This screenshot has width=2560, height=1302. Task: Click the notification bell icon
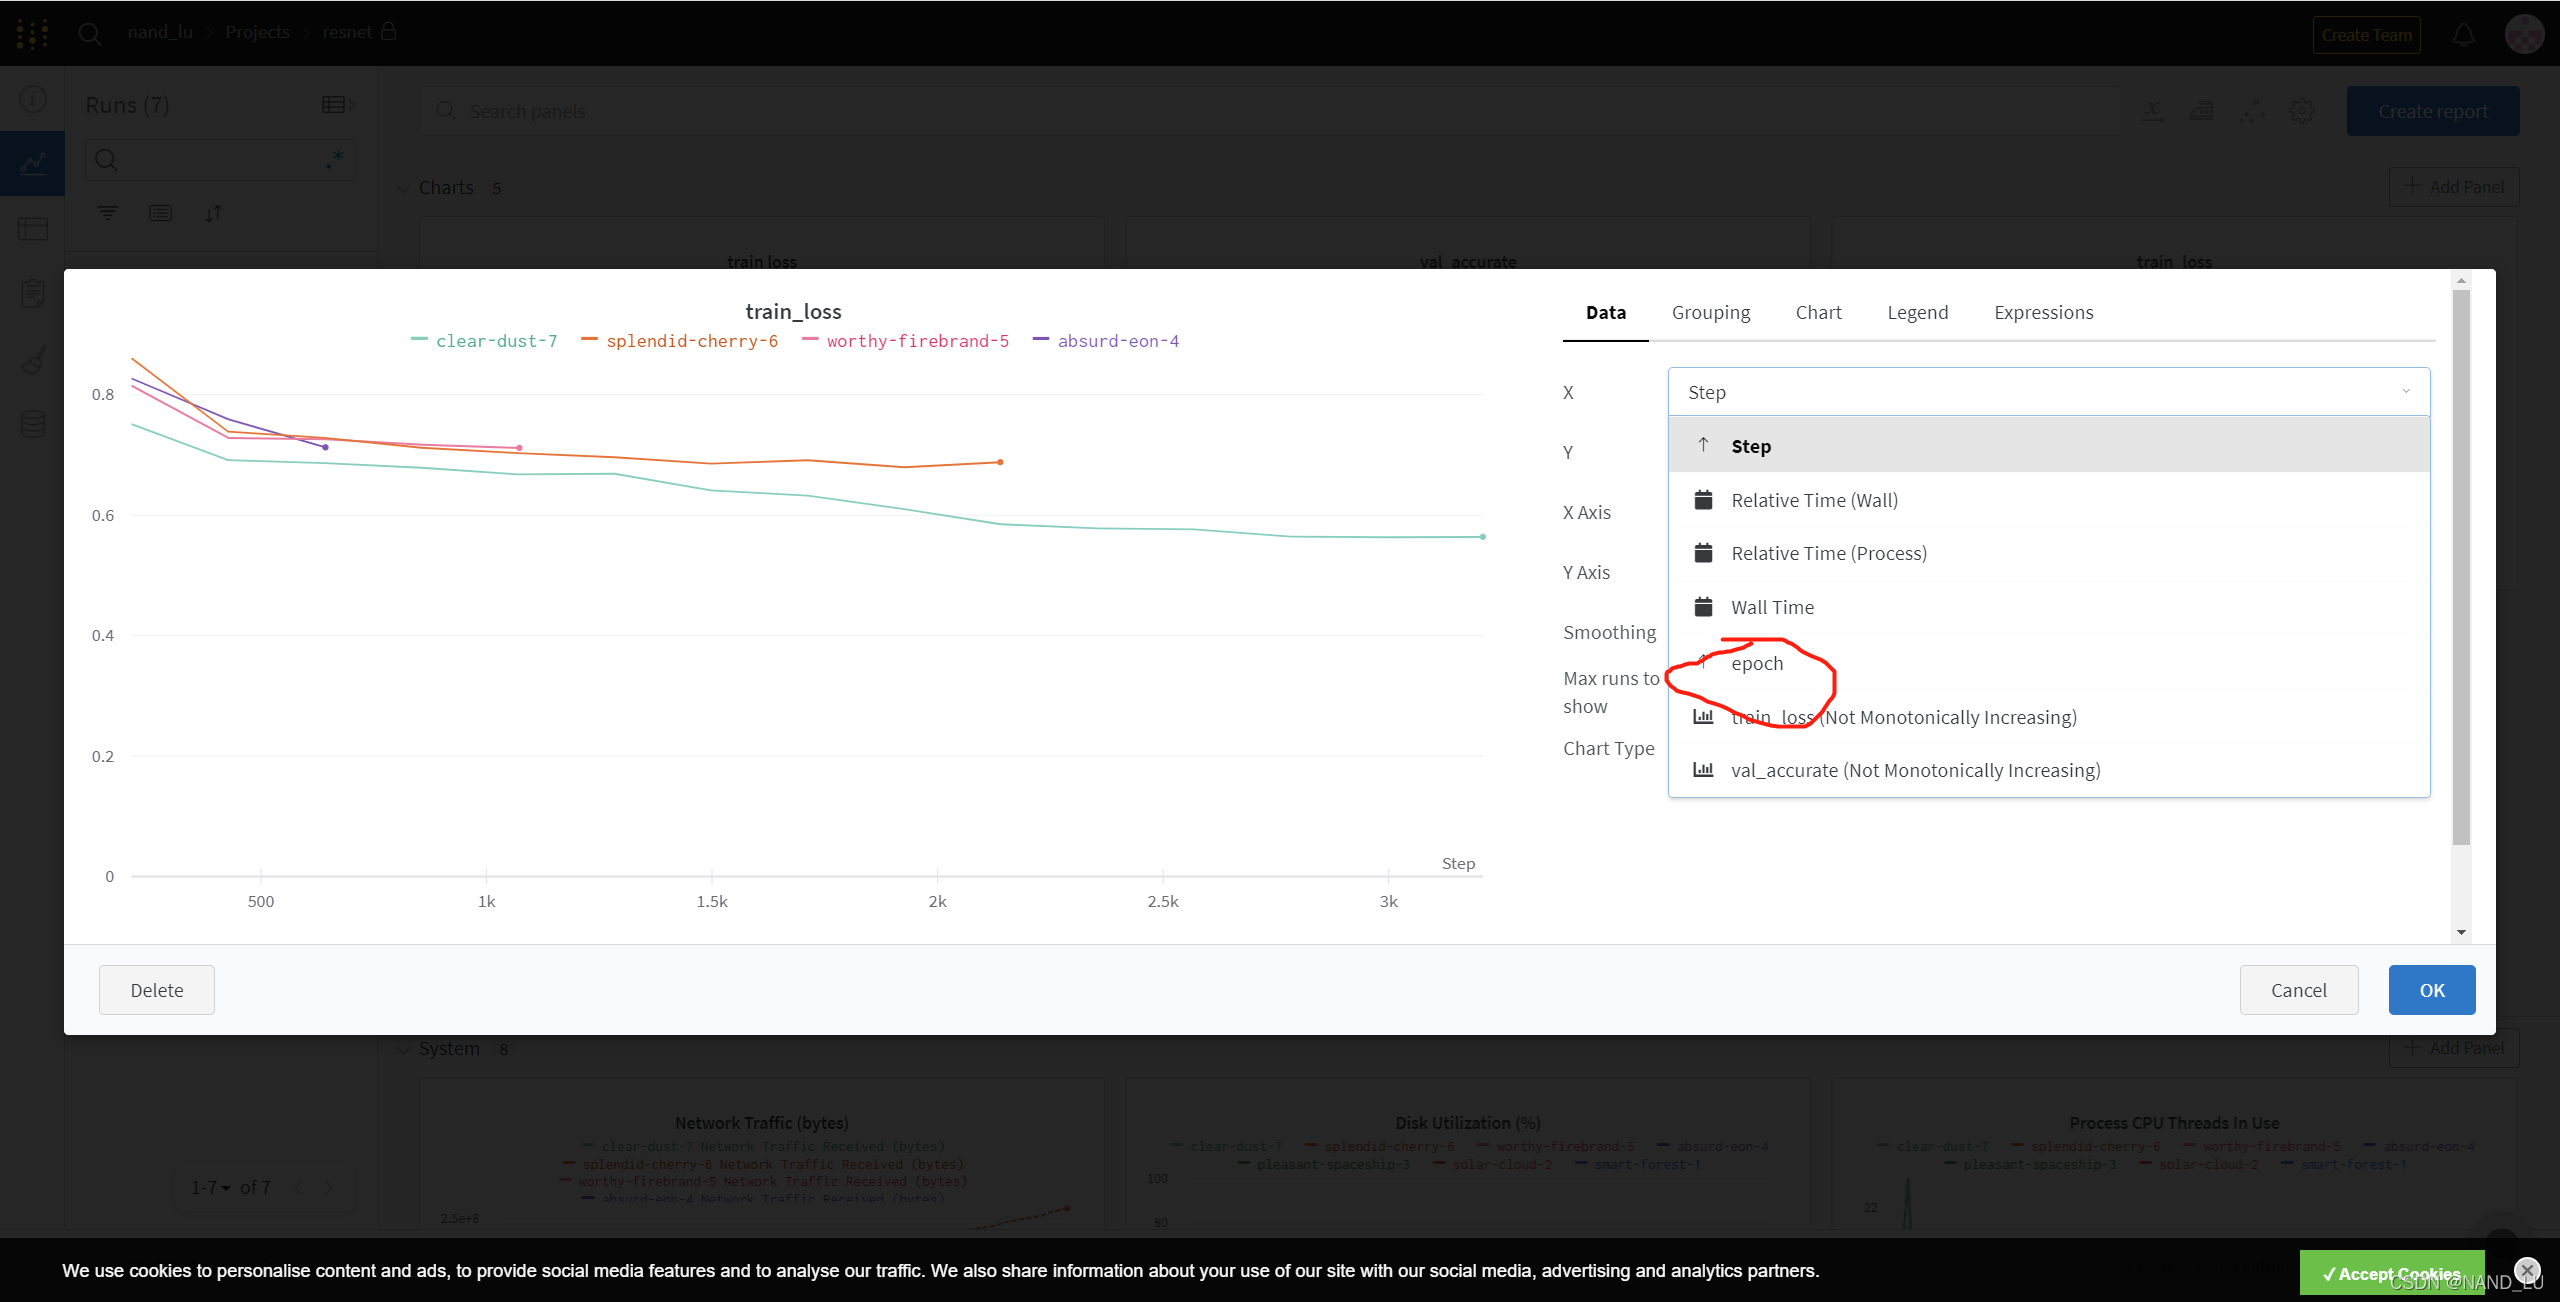2463,35
